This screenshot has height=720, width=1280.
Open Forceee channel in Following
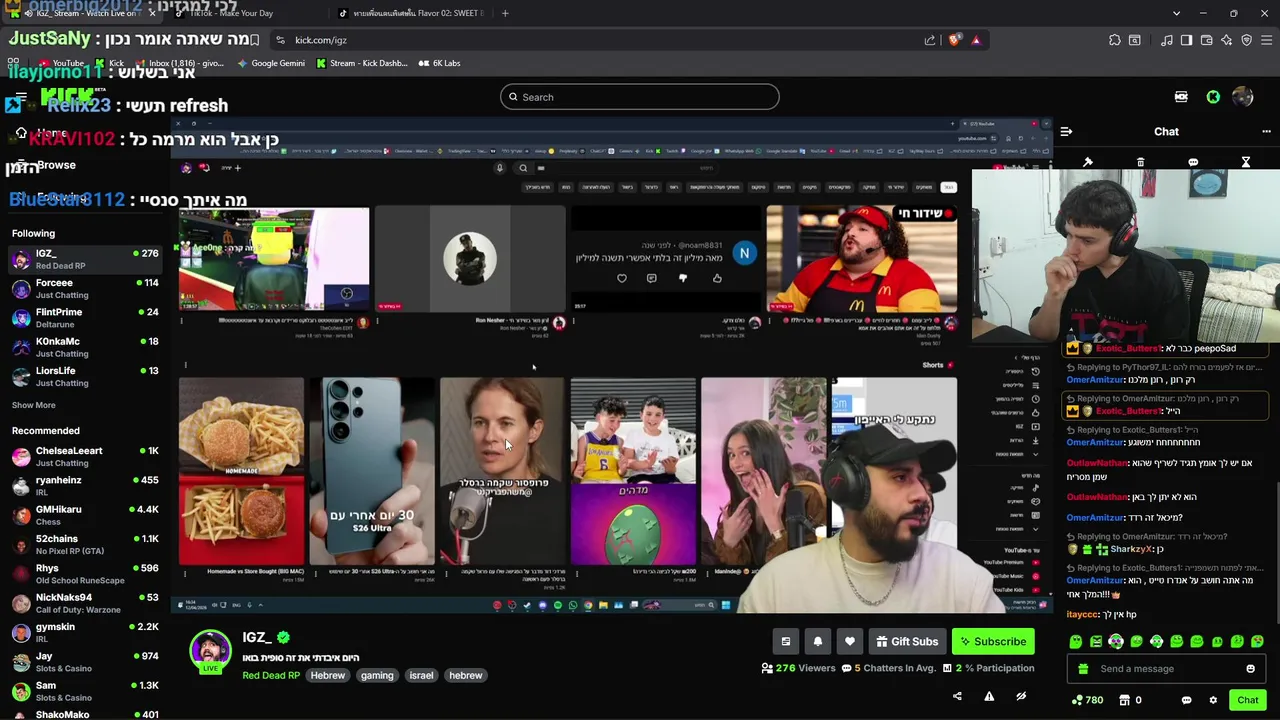point(84,289)
